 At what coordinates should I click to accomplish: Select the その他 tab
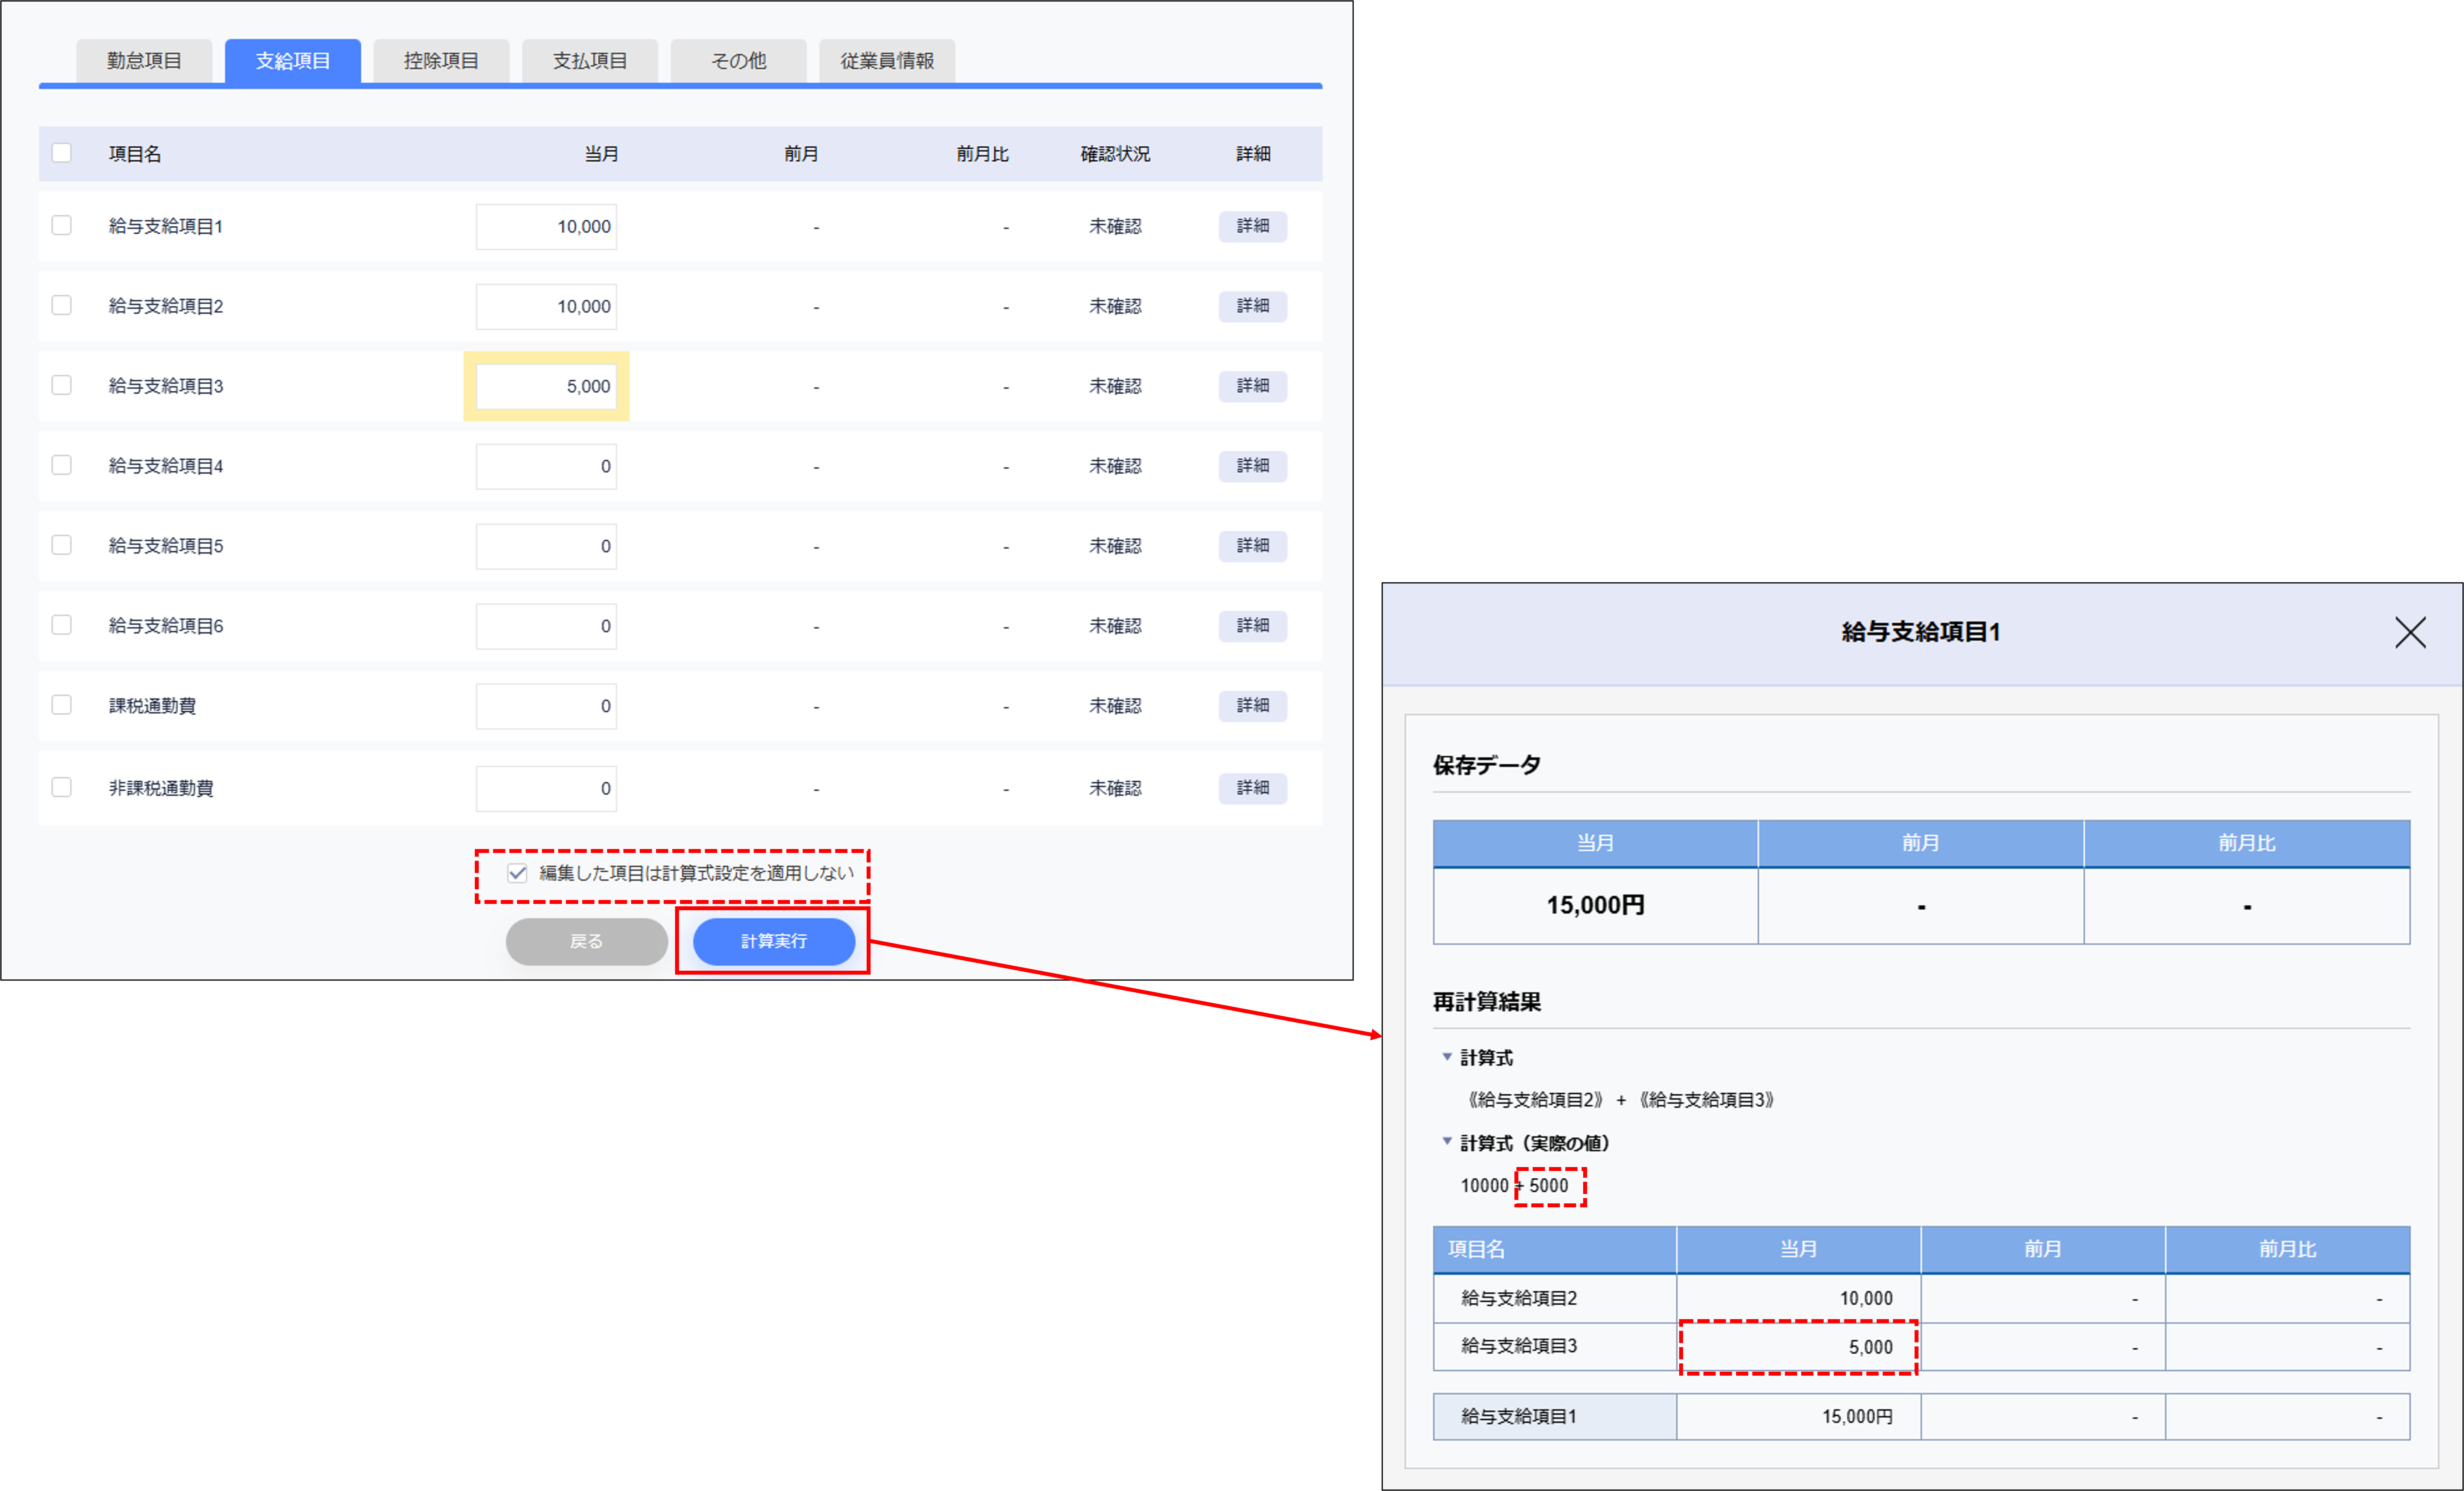tap(738, 61)
